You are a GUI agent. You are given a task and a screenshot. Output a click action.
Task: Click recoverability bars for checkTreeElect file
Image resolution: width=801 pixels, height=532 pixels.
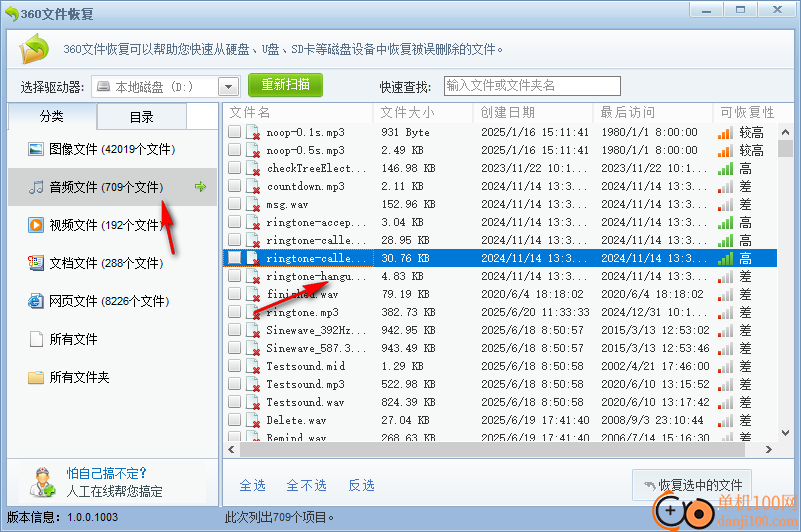[725, 169]
